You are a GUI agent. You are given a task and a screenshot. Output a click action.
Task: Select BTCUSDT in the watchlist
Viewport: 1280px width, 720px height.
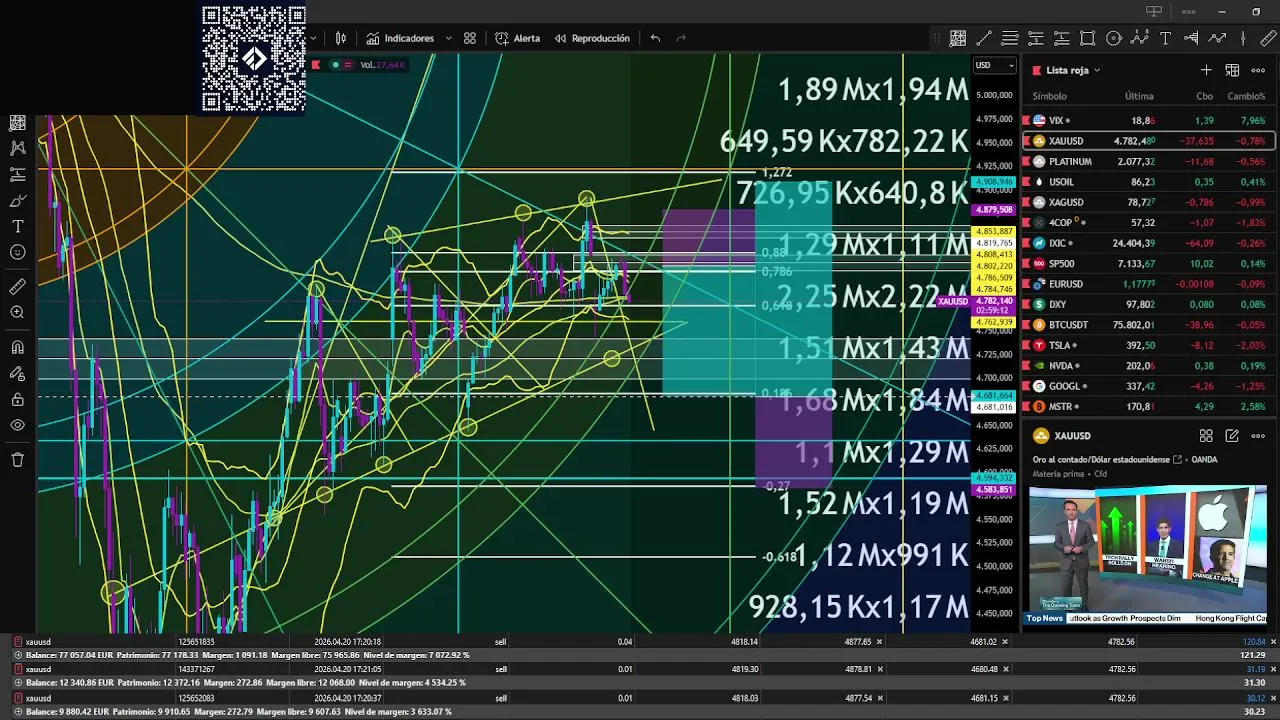pos(1149,325)
